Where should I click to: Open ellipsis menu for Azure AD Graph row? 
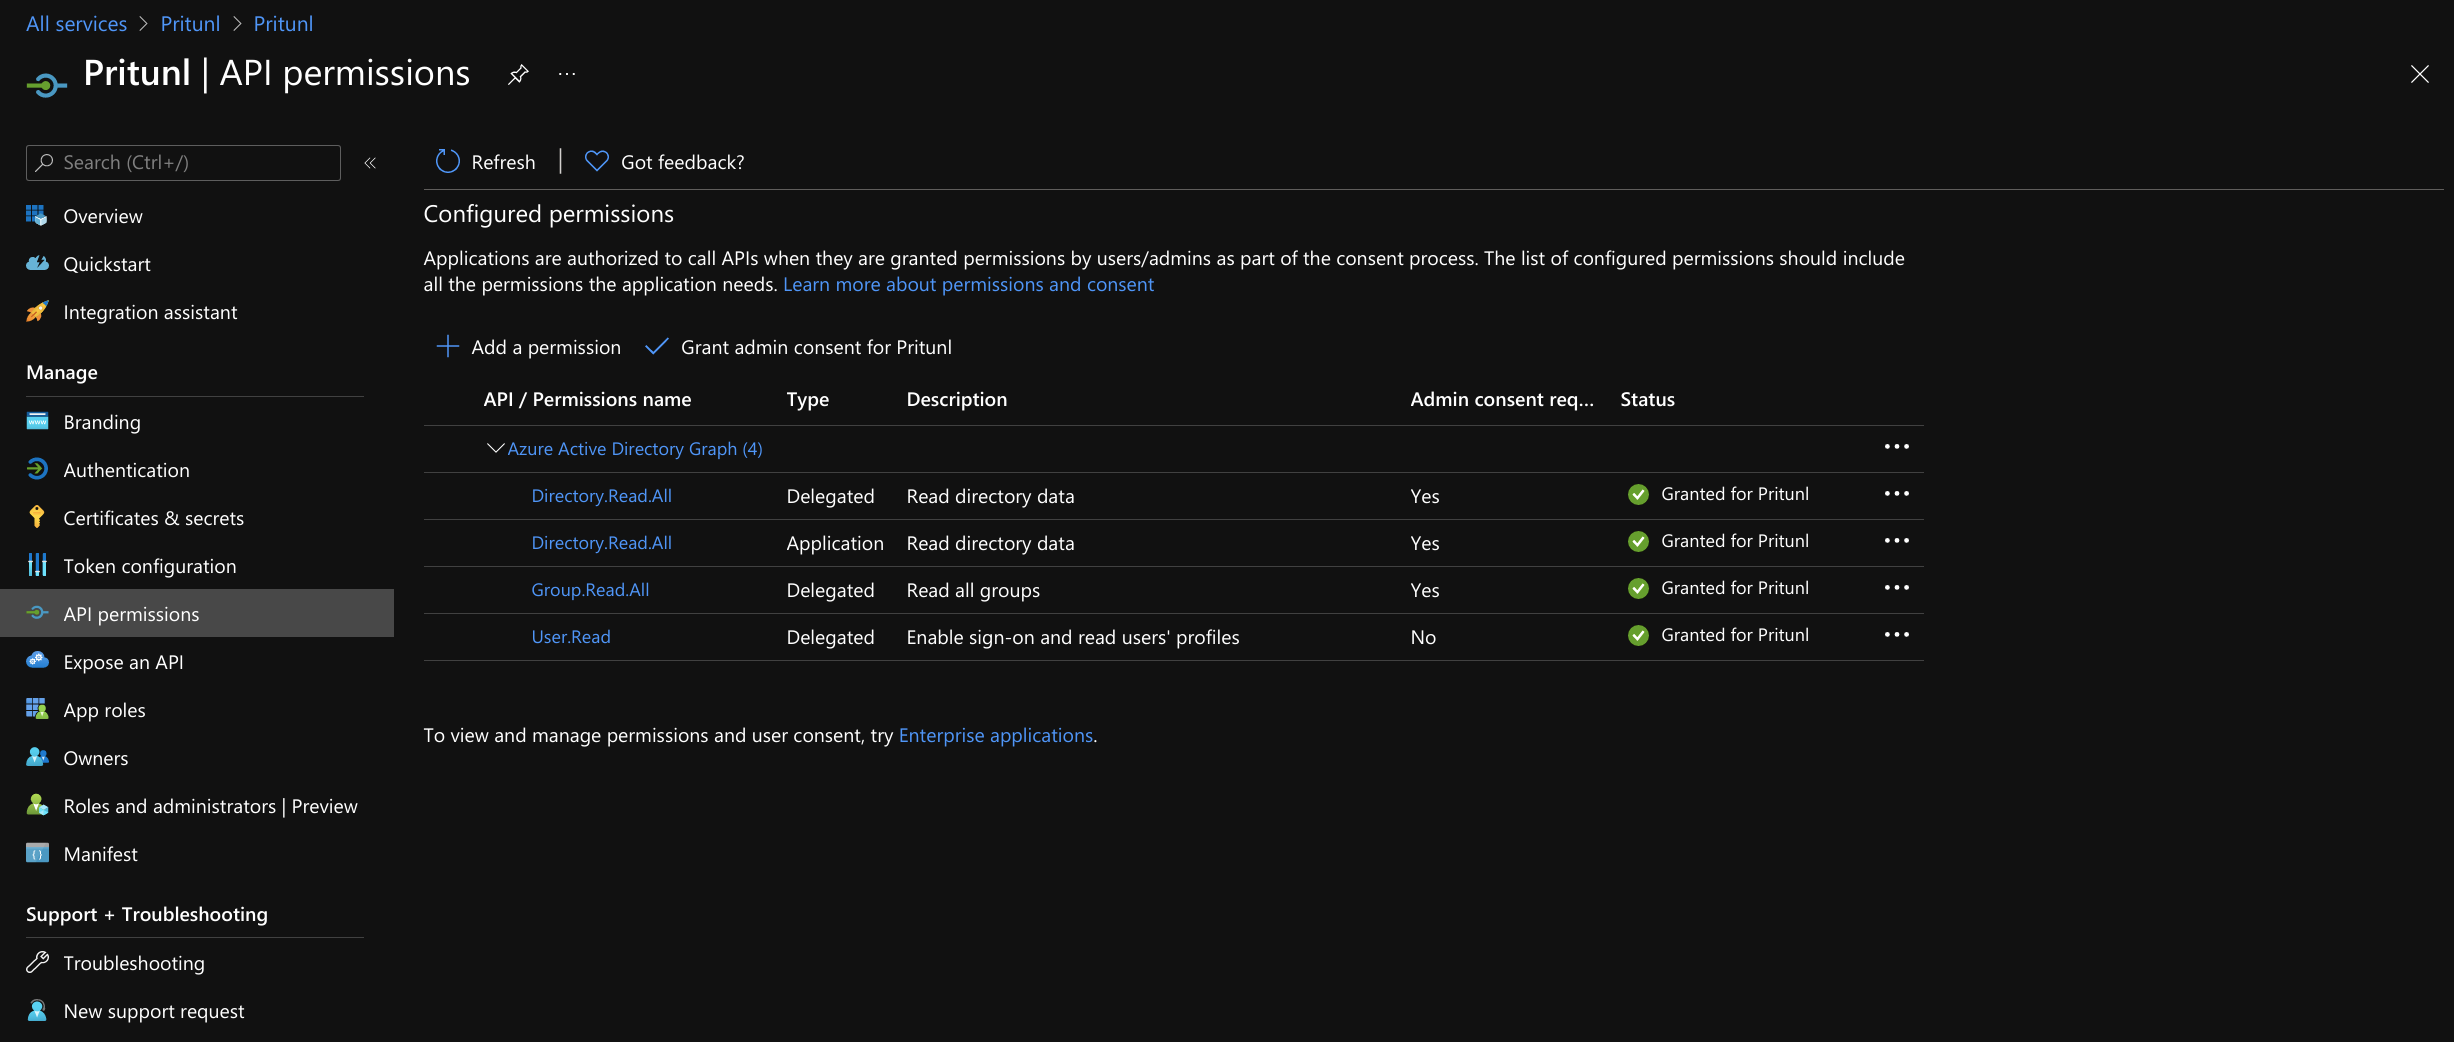[1897, 447]
